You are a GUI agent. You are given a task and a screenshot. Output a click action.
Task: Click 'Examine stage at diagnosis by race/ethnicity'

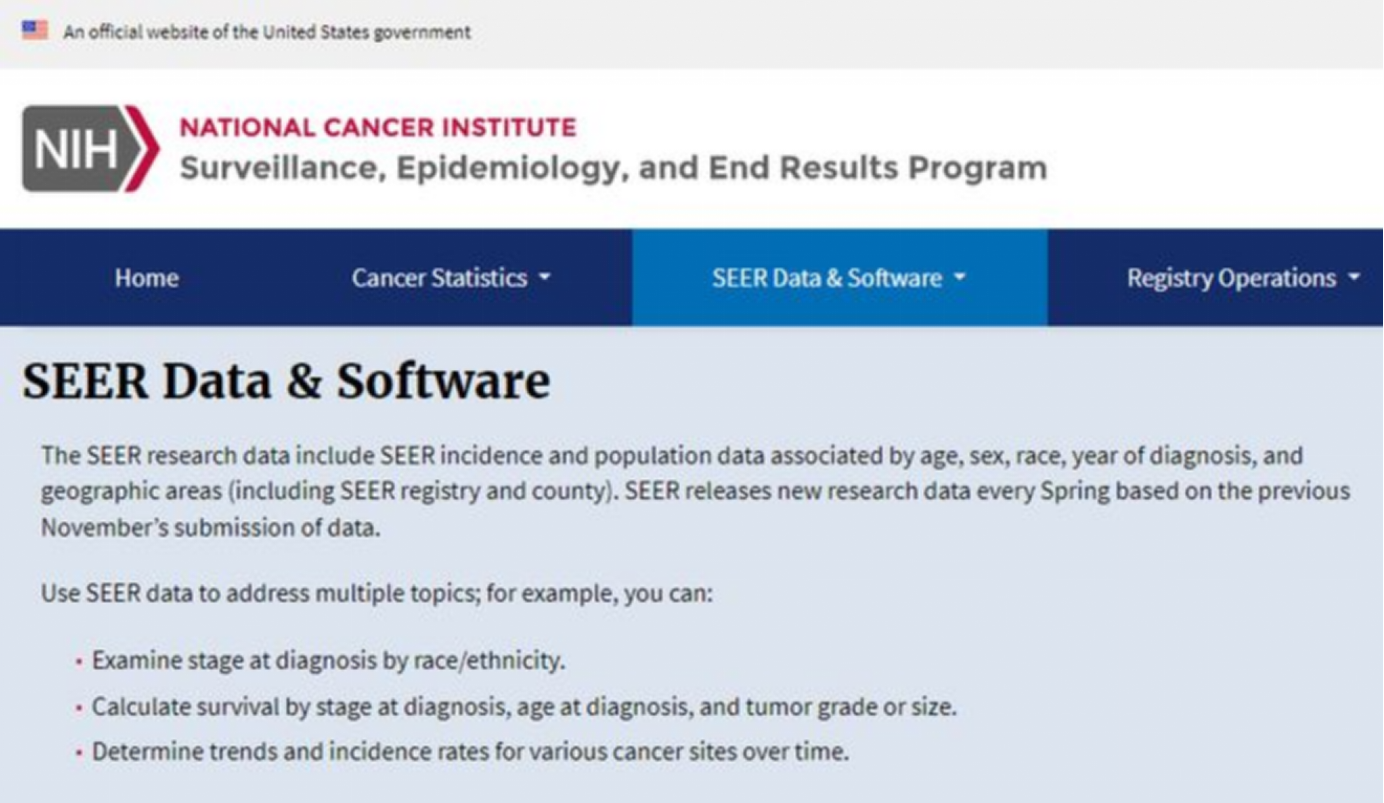[x=328, y=661]
